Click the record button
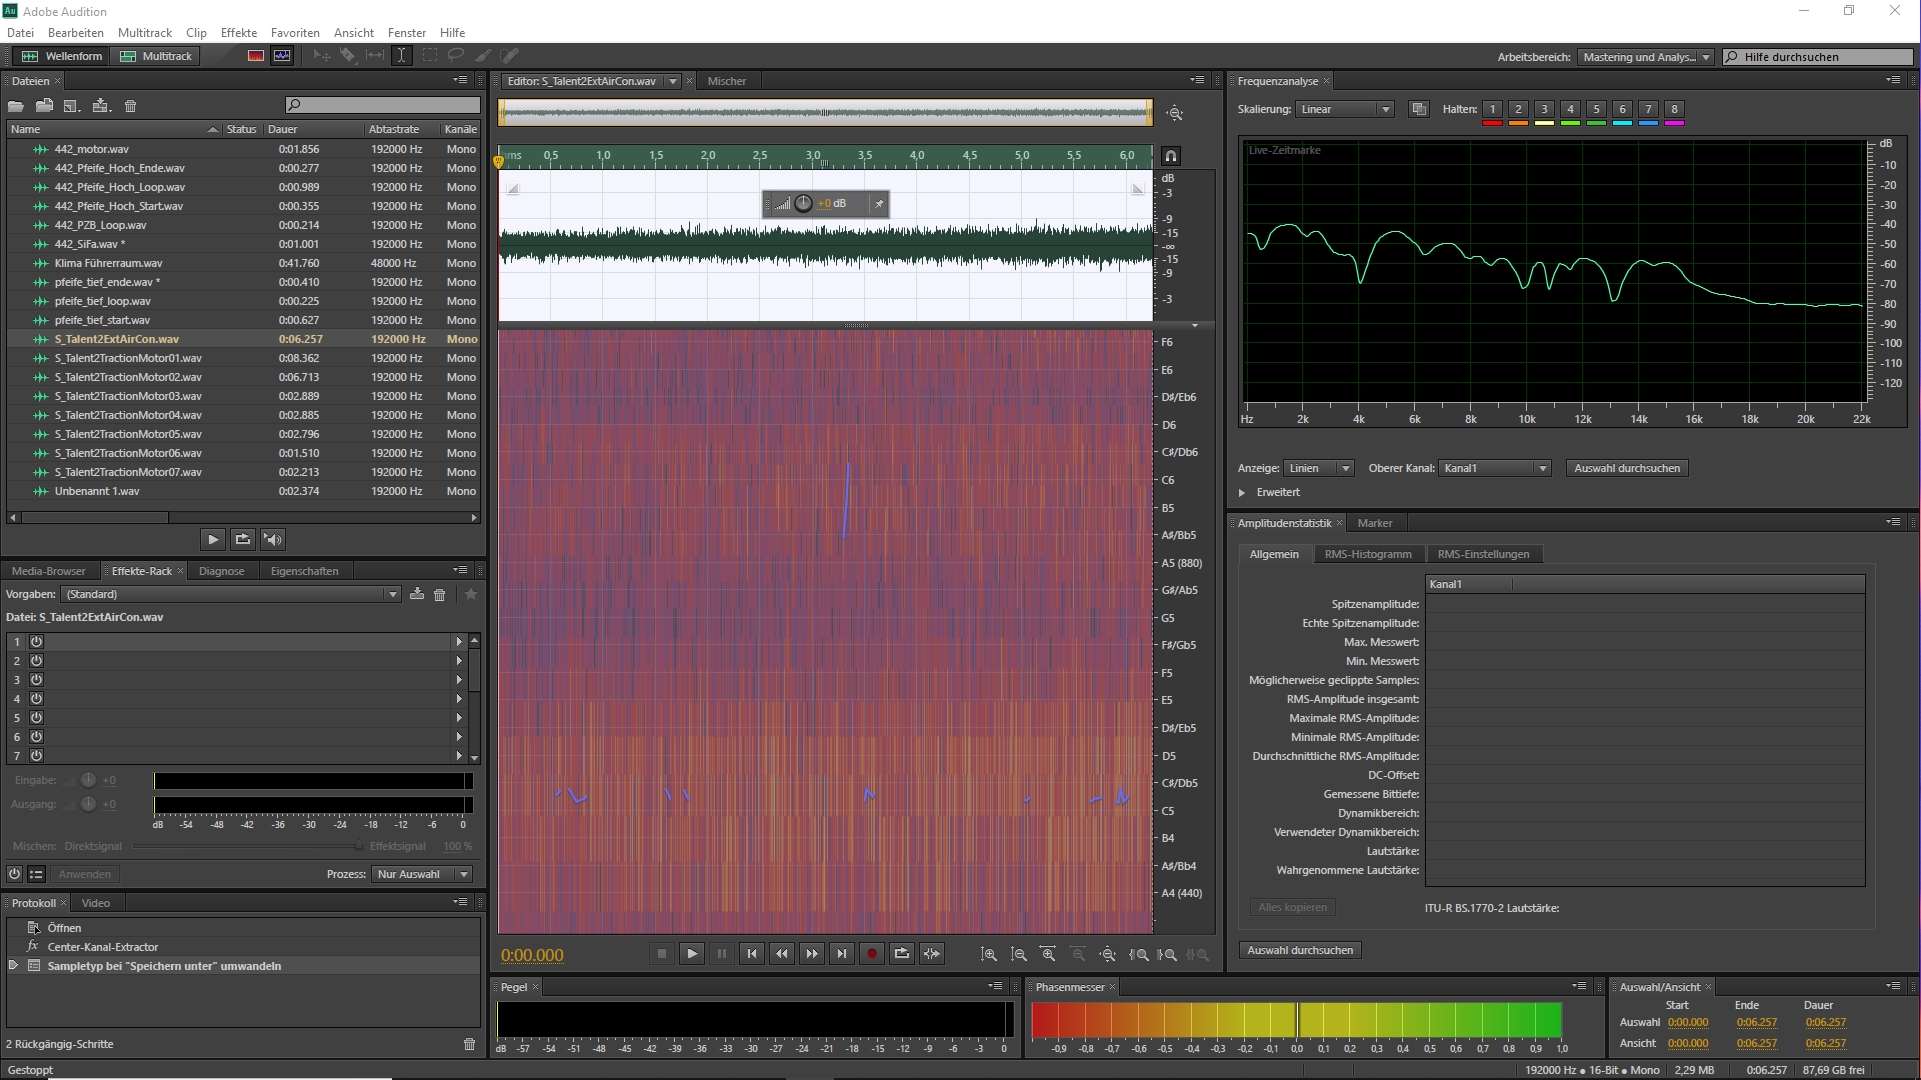Image resolution: width=1921 pixels, height=1080 pixels. pyautogui.click(x=871, y=954)
